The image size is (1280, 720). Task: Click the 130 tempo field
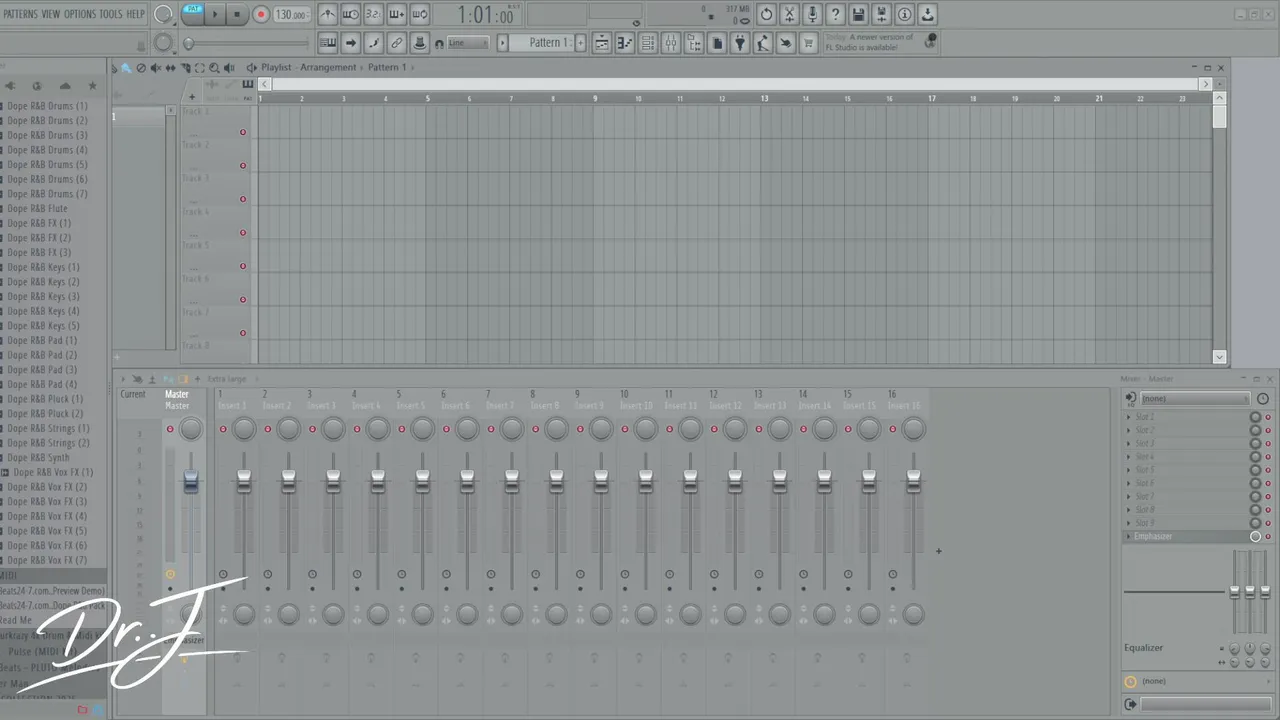[291, 15]
